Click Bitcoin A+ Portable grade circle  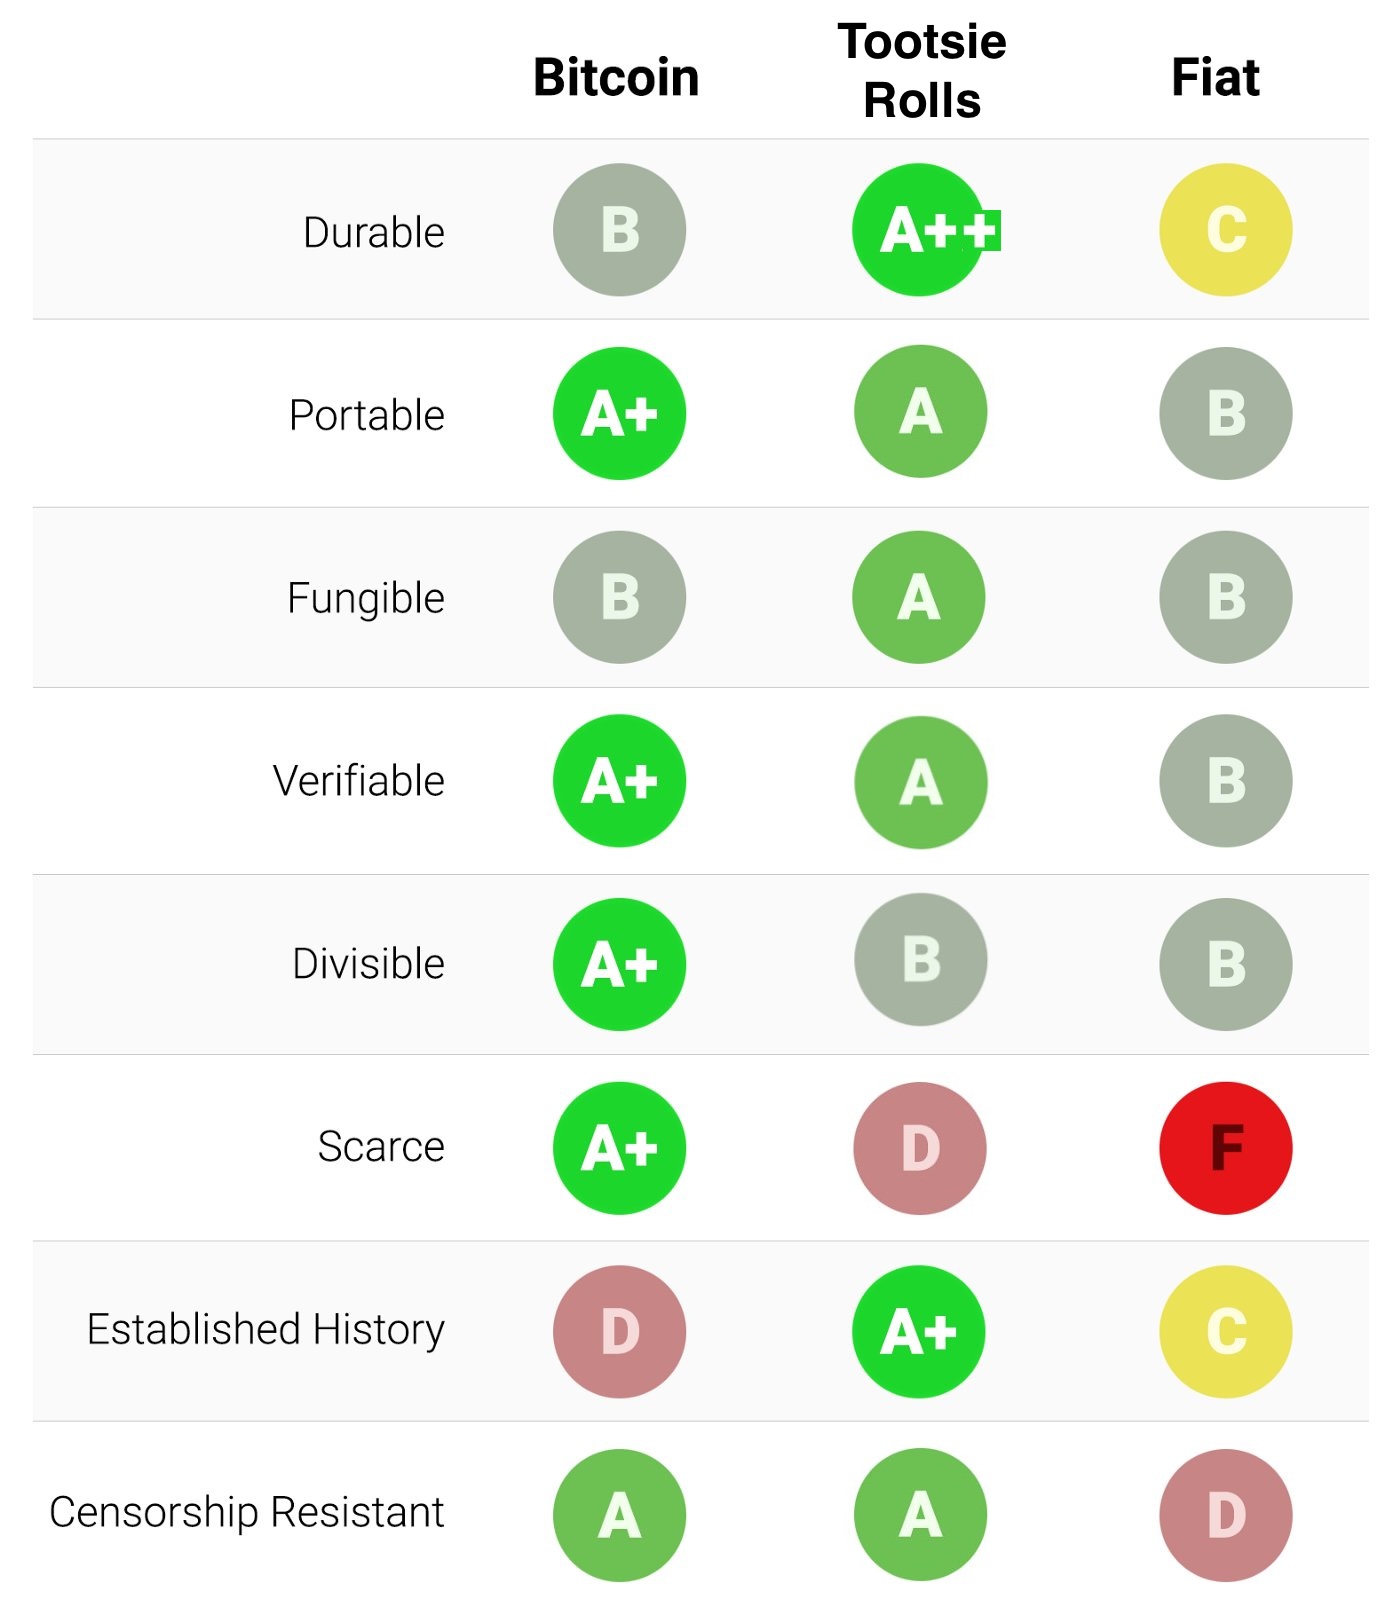click(619, 413)
